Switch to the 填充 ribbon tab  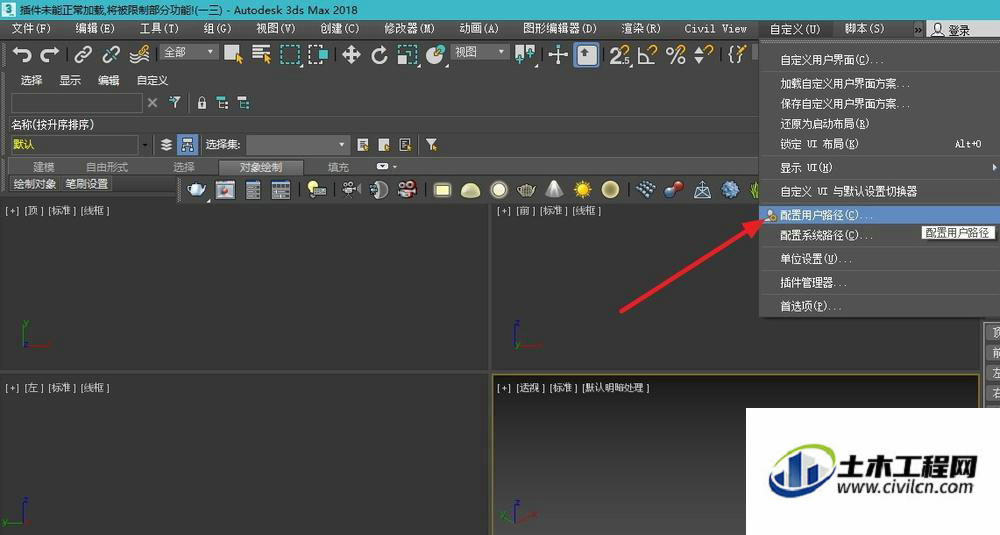[338, 167]
